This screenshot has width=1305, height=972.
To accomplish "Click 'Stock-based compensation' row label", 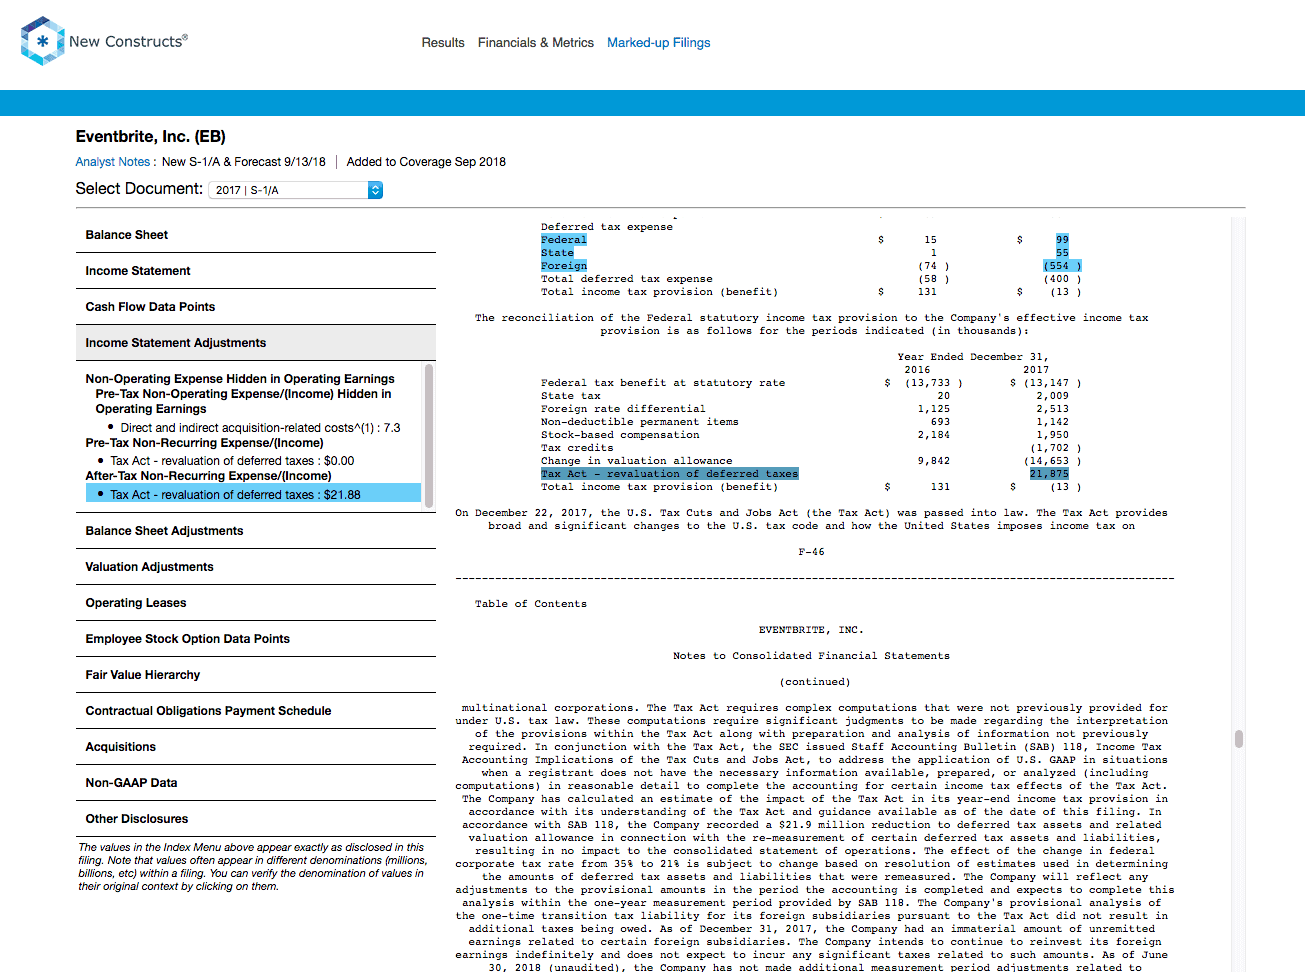I will coord(620,435).
